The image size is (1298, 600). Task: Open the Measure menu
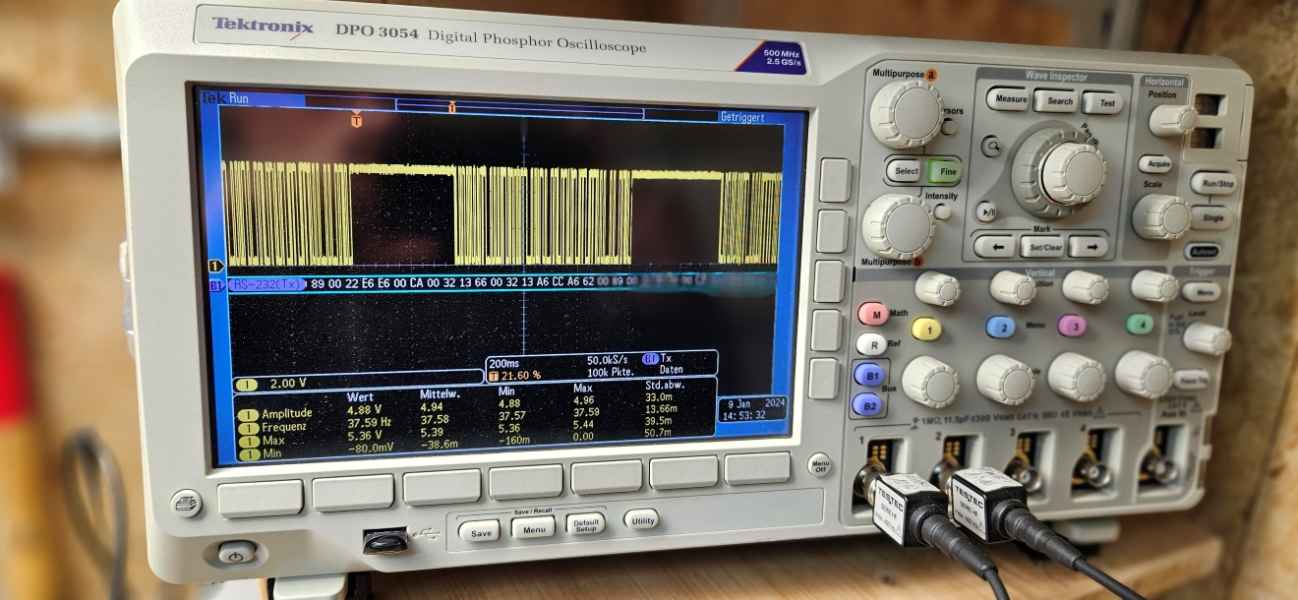1008,99
